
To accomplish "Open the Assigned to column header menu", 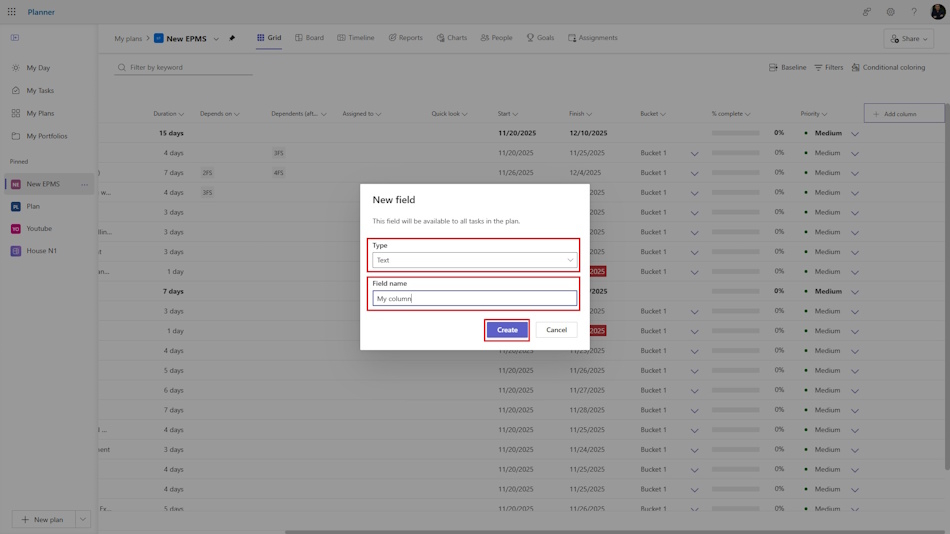I will [362, 114].
